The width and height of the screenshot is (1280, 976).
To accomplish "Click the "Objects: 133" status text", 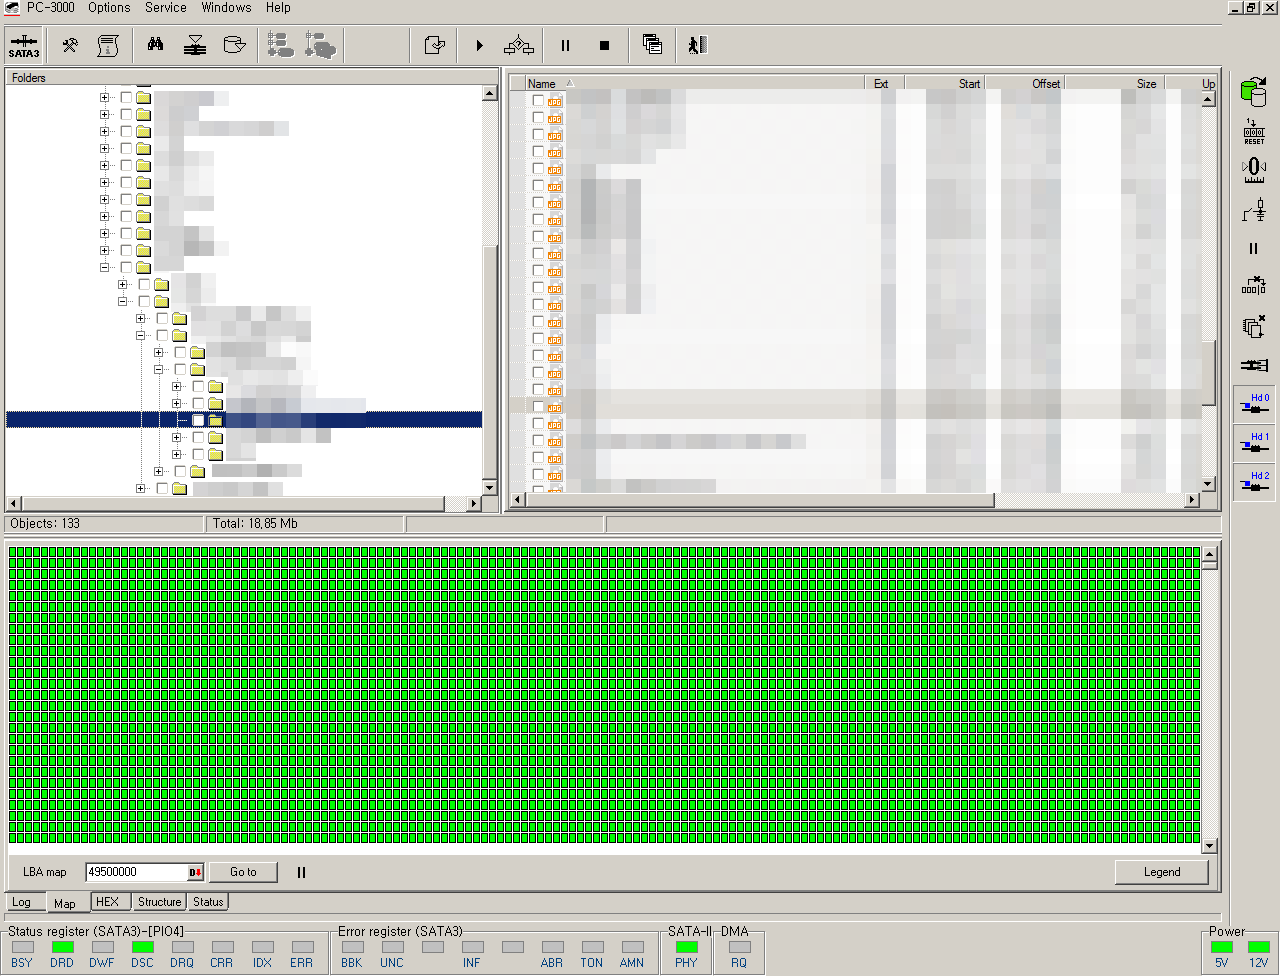I will point(44,524).
